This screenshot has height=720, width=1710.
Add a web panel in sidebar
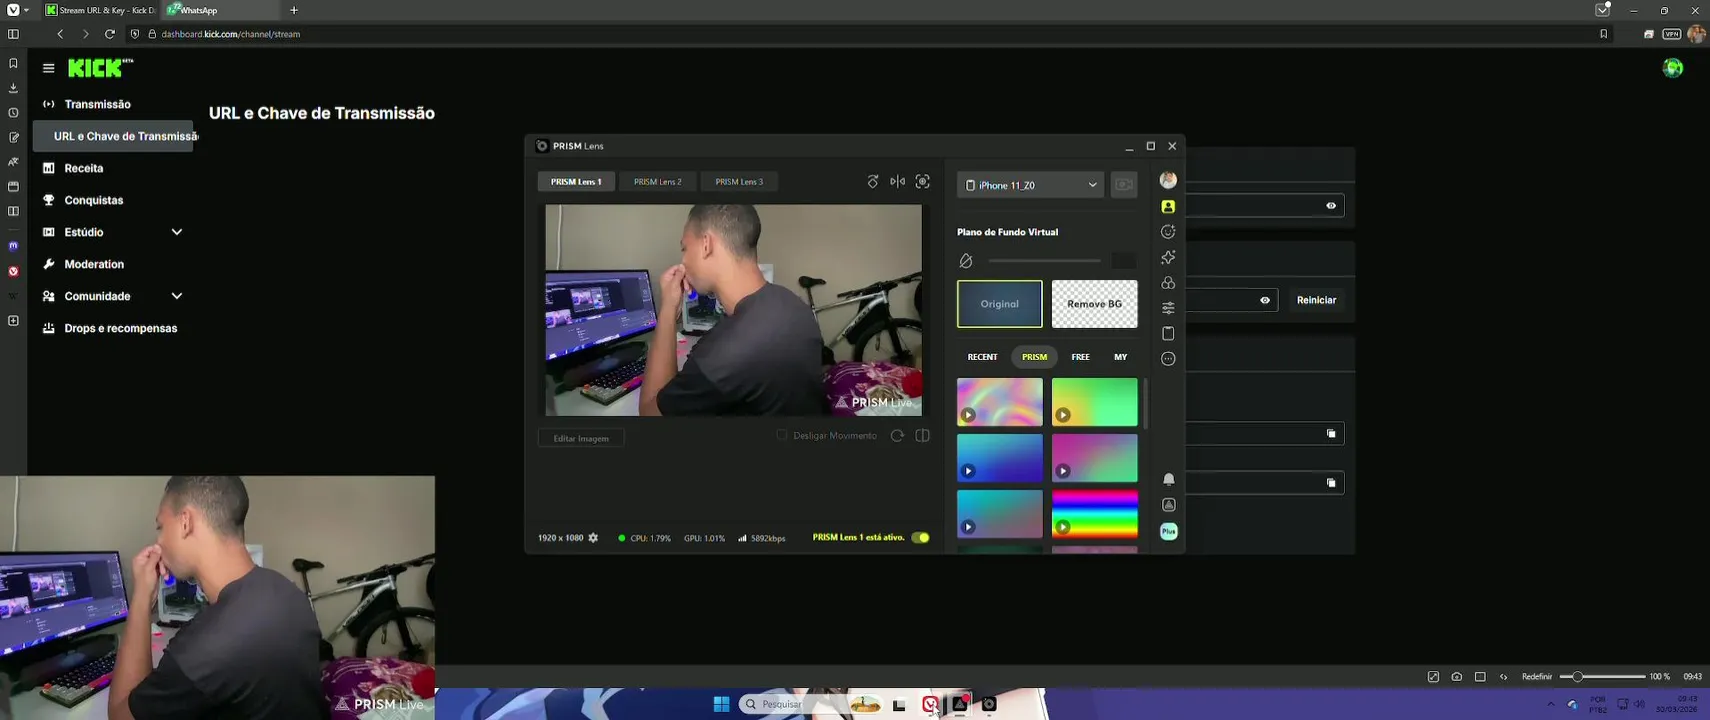point(13,321)
